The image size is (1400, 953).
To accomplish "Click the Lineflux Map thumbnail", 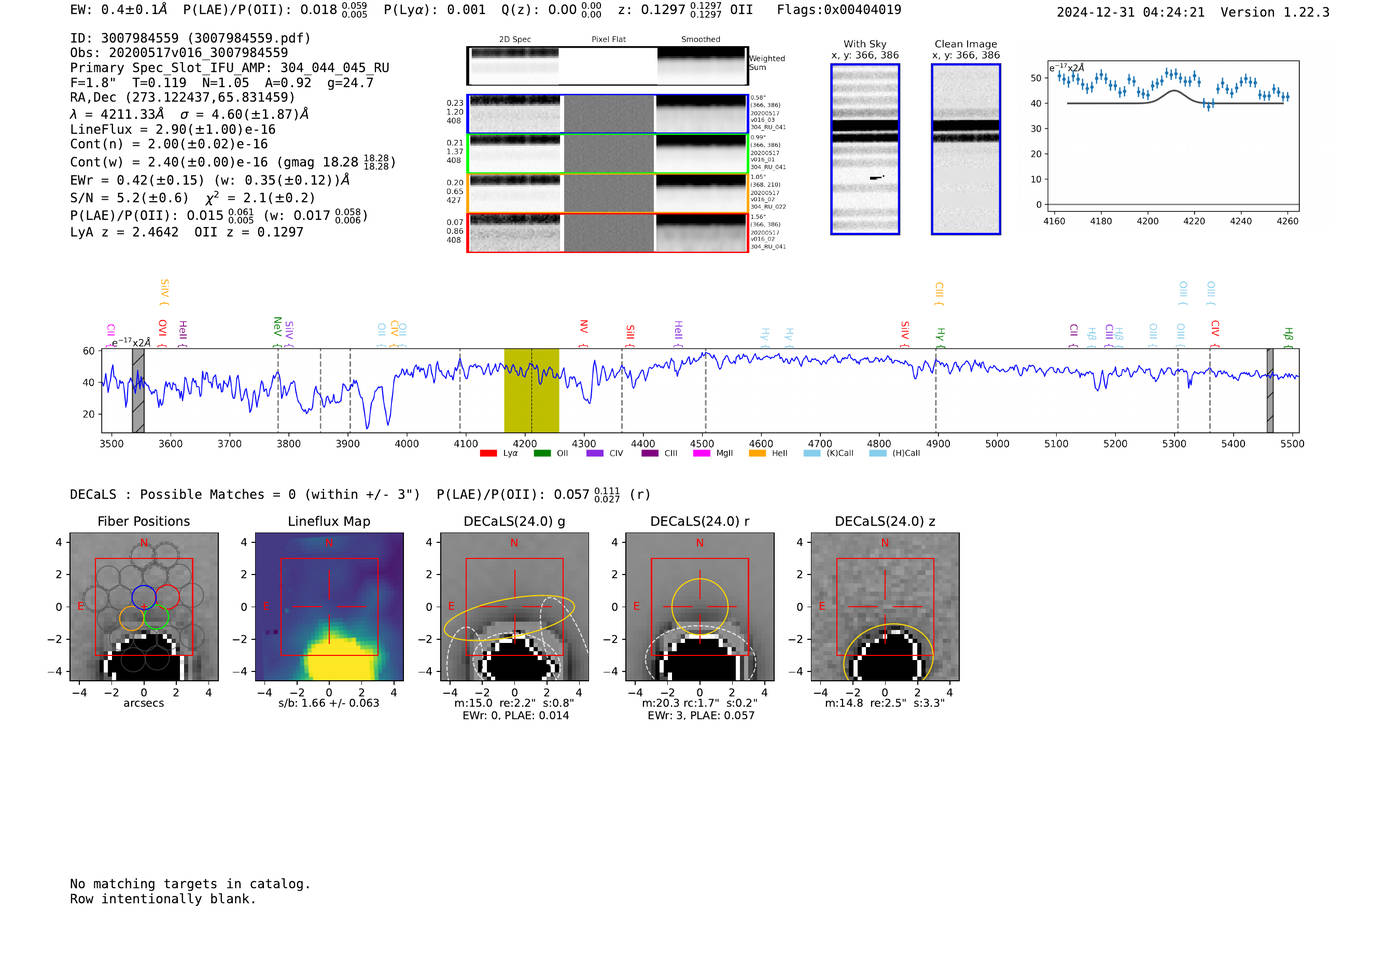I will pos(329,607).
